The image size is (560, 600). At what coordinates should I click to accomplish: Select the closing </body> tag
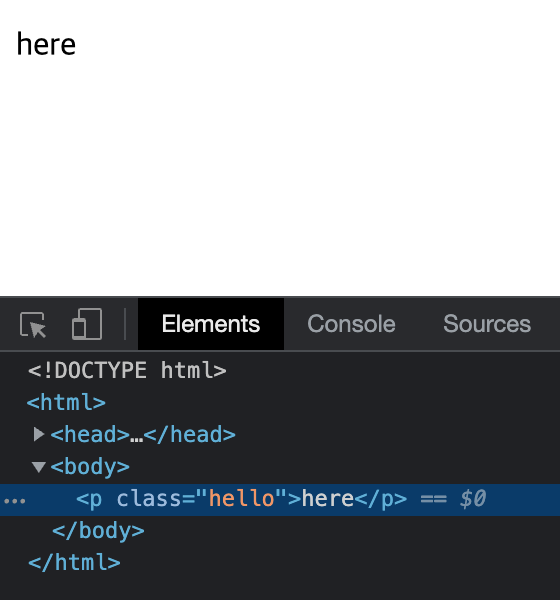point(98,531)
